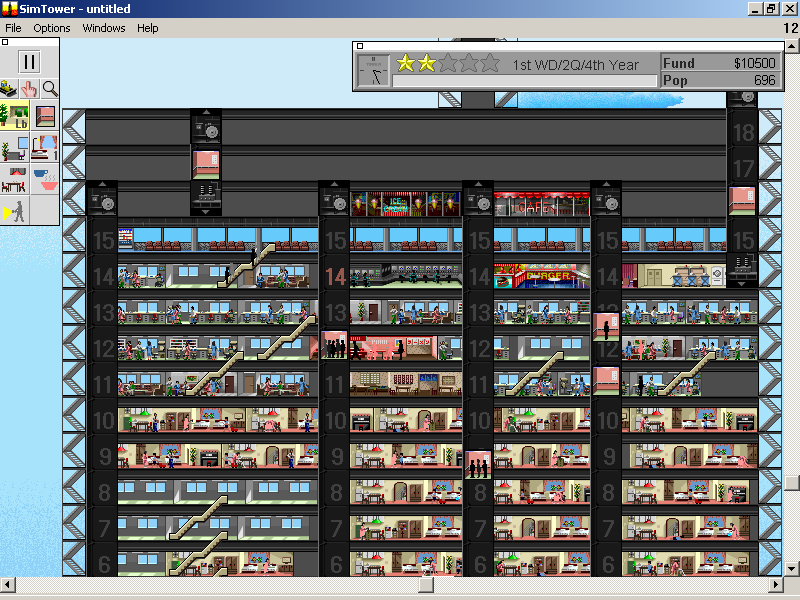Viewport: 800px width, 600px height.
Task: Click the elevator car with two passengers on floor 9
Action: (x=478, y=464)
